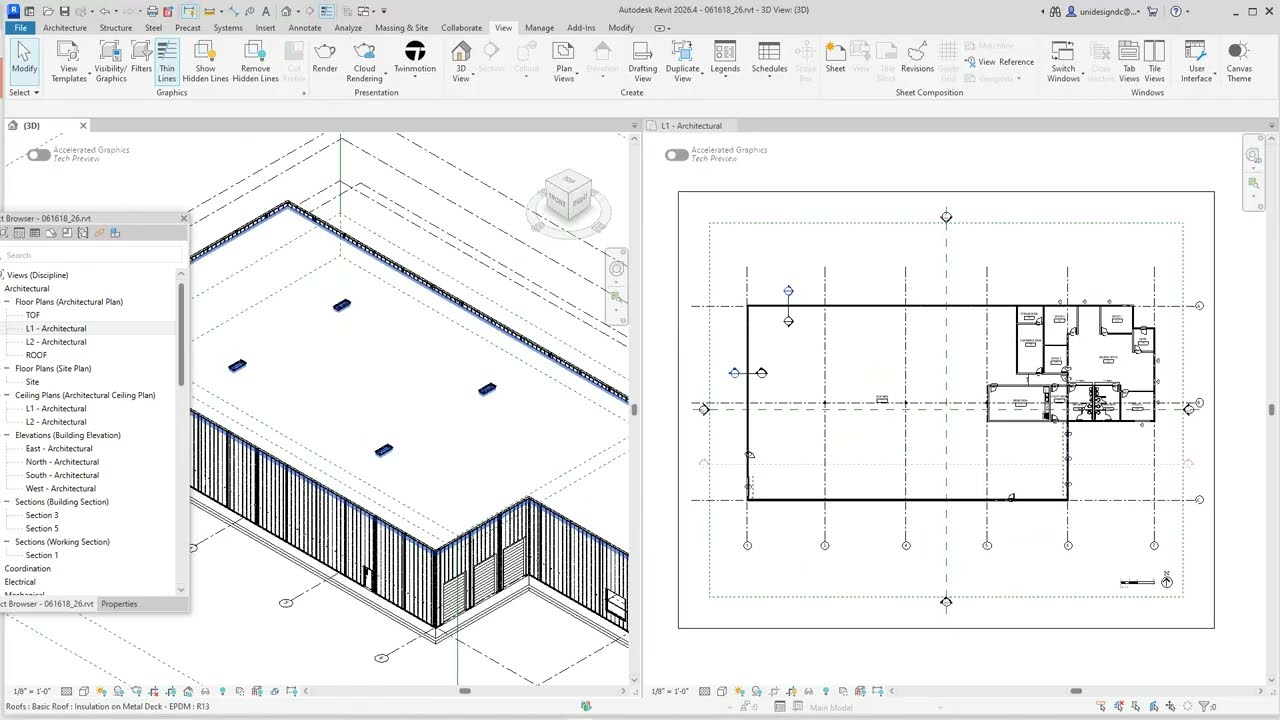
Task: Close the (3D) view tab
Action: pyautogui.click(x=83, y=125)
